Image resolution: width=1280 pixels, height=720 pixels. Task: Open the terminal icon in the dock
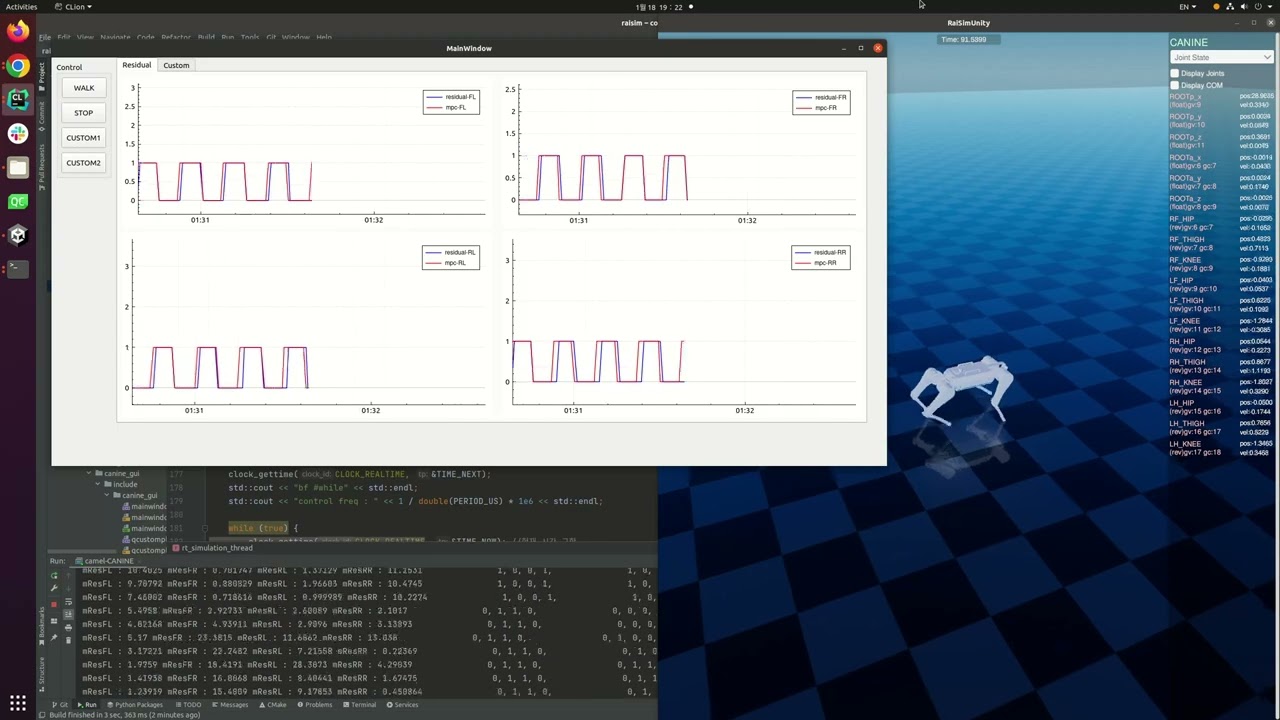(x=17, y=269)
